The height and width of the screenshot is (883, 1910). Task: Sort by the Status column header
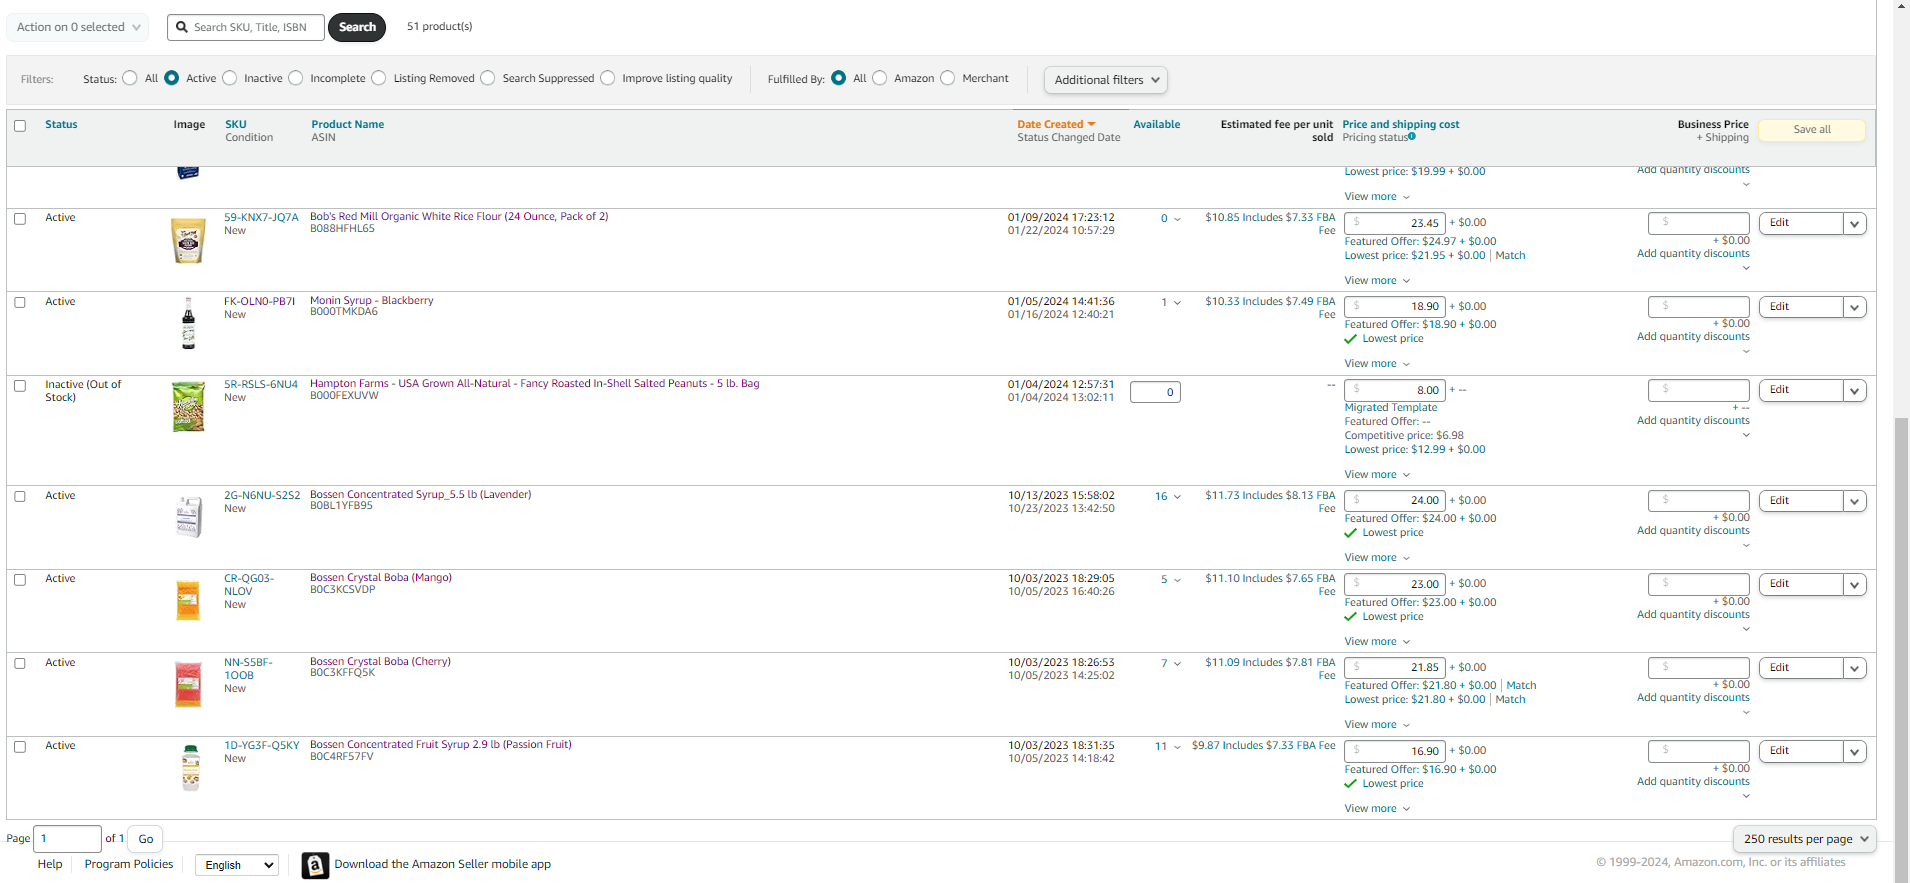(61, 124)
